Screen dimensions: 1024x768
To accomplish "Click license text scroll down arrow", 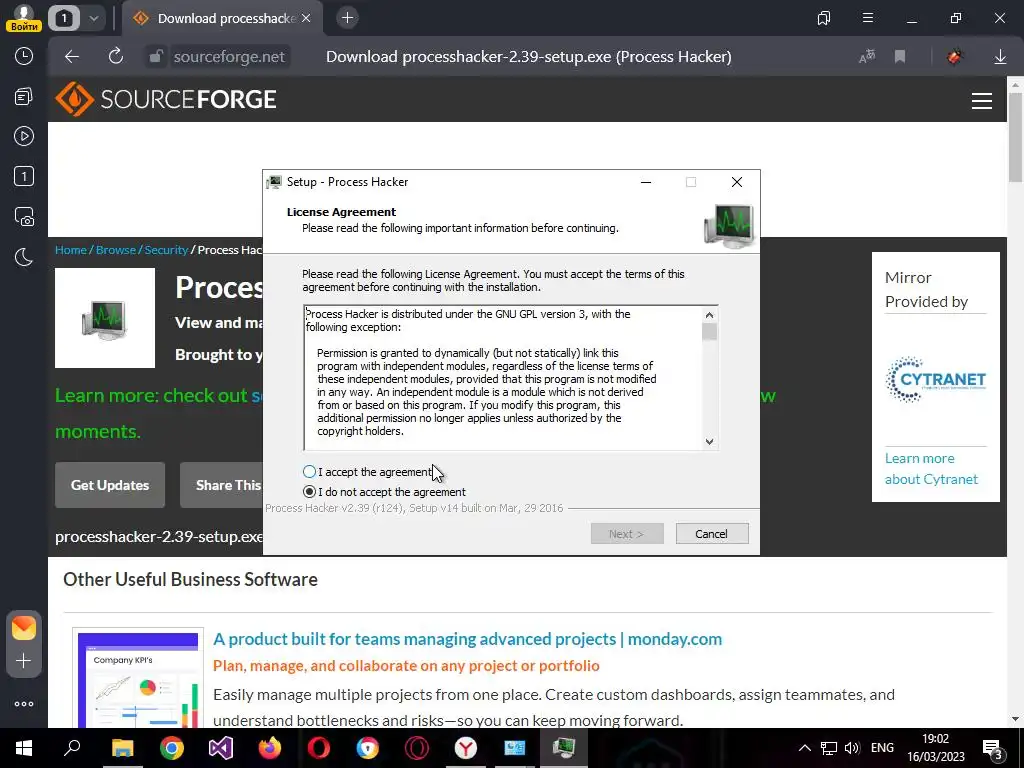I will point(709,441).
